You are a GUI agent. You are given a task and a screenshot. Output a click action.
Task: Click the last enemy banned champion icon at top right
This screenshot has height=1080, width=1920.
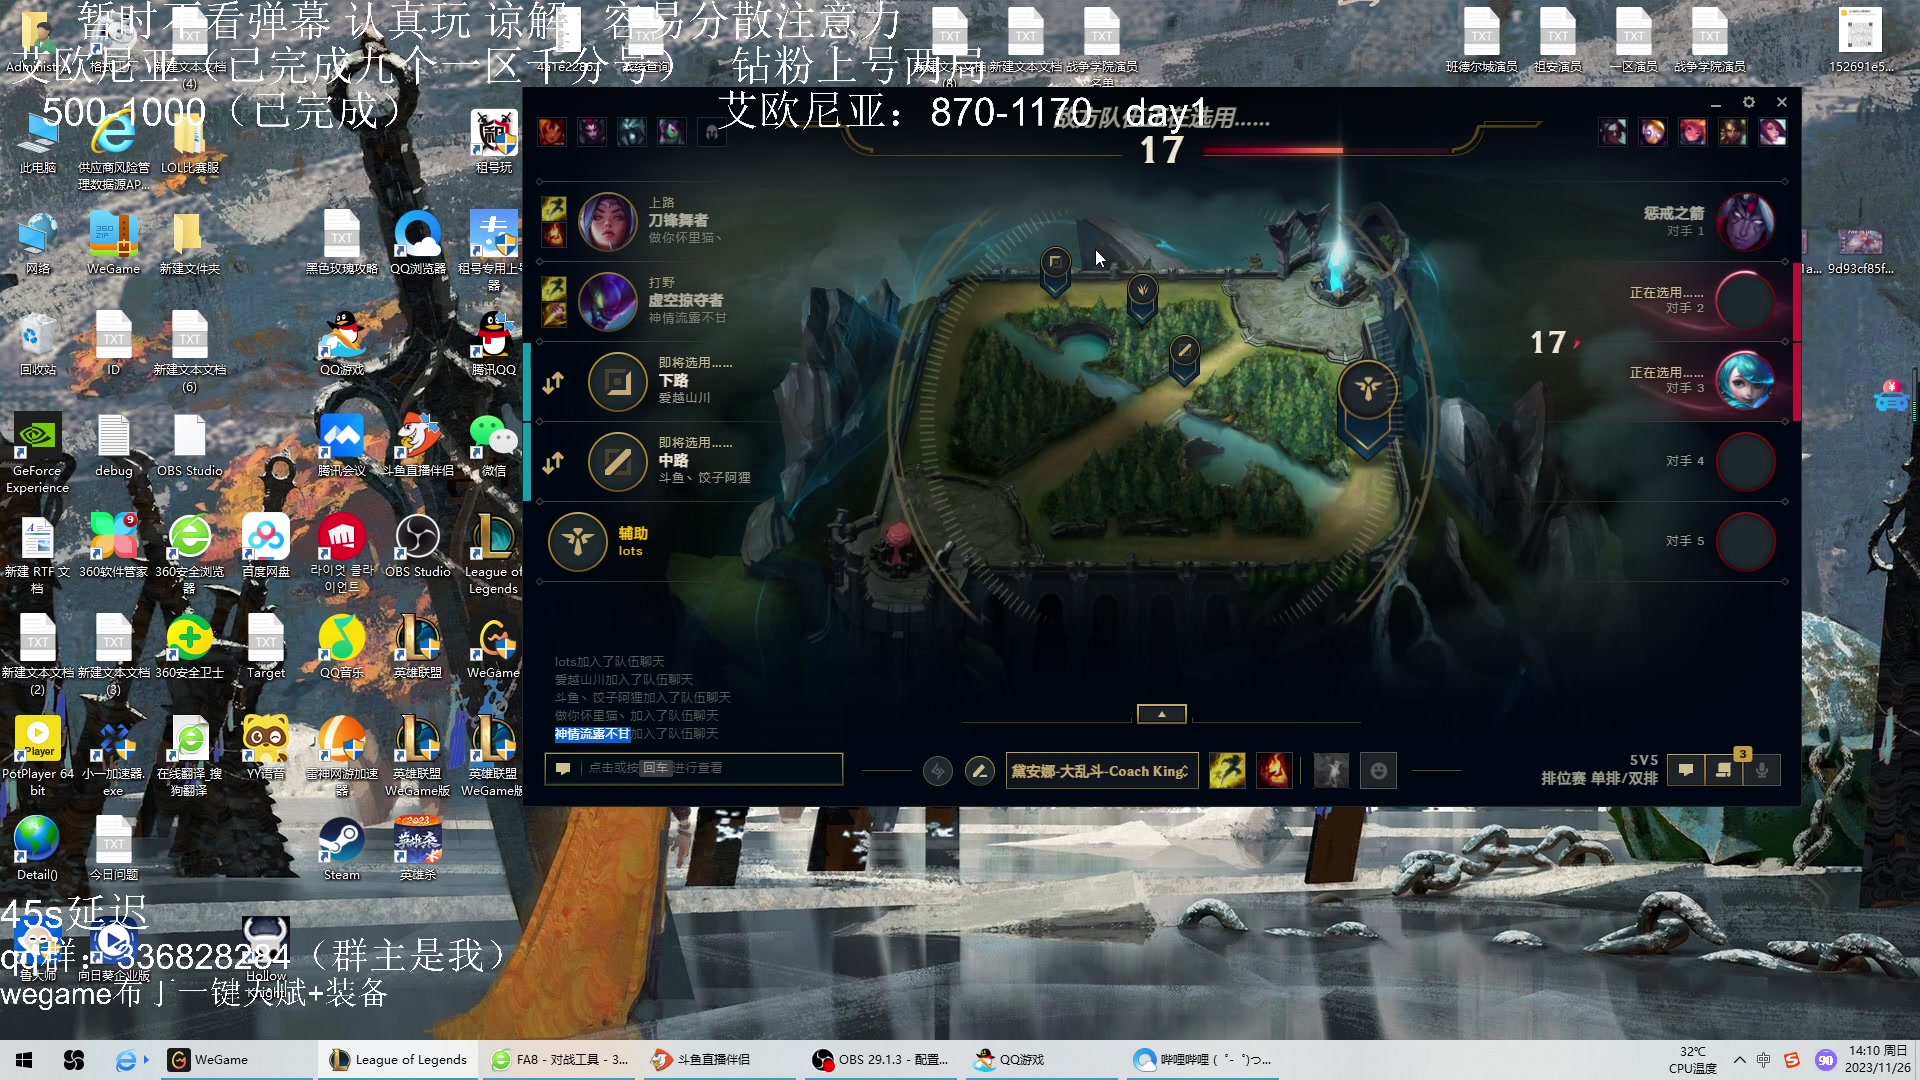tap(1773, 131)
